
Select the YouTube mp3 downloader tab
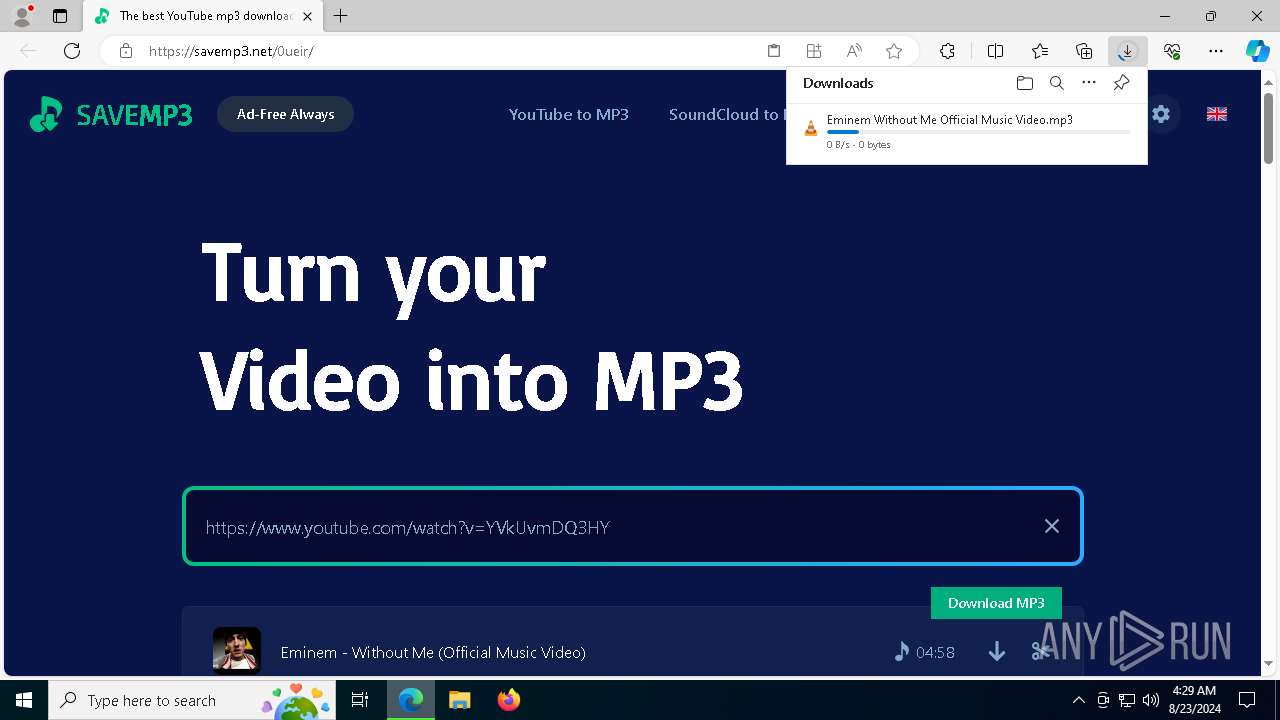pos(202,16)
